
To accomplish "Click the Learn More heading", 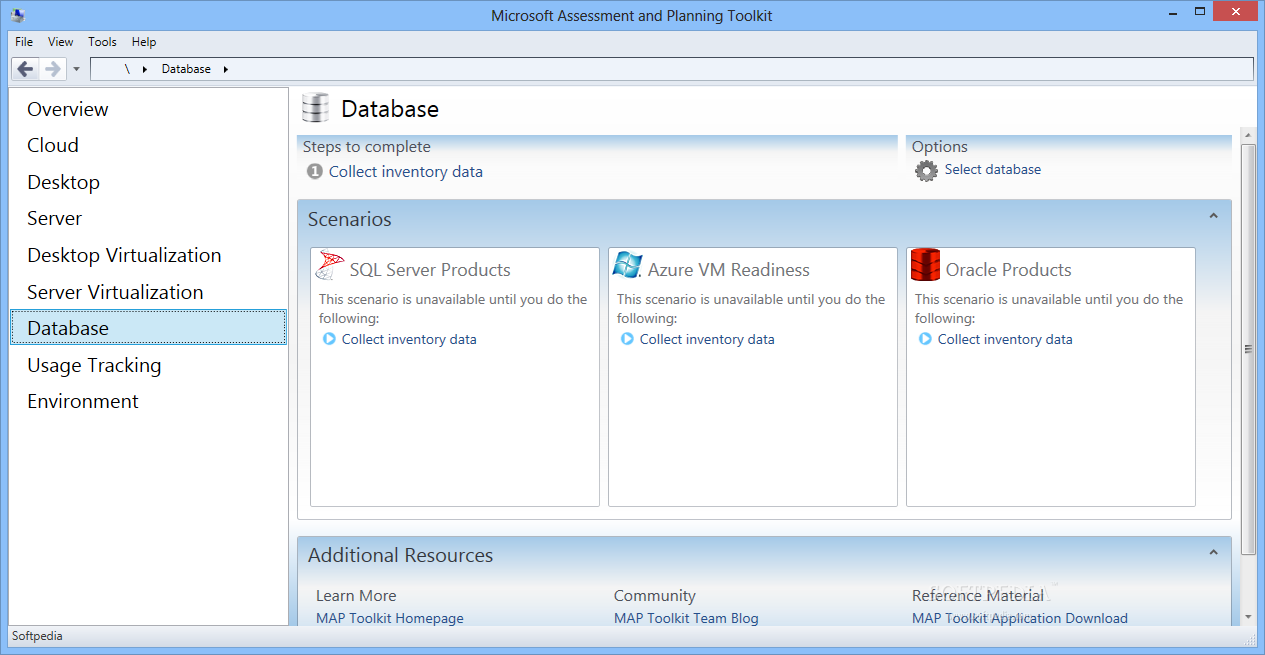I will pos(356,596).
